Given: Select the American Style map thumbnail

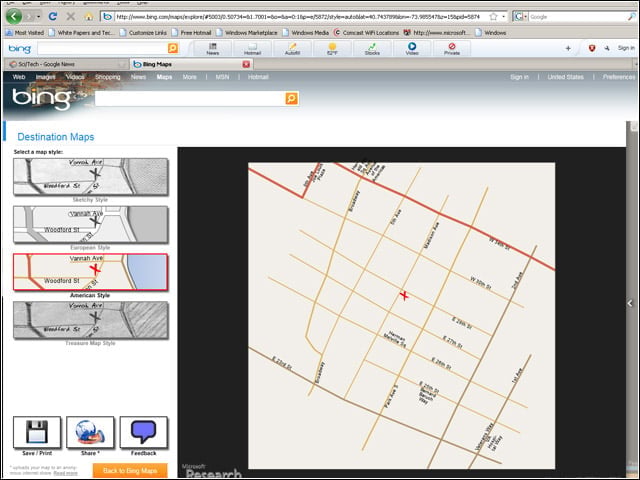Looking at the screenshot, I should [90, 272].
